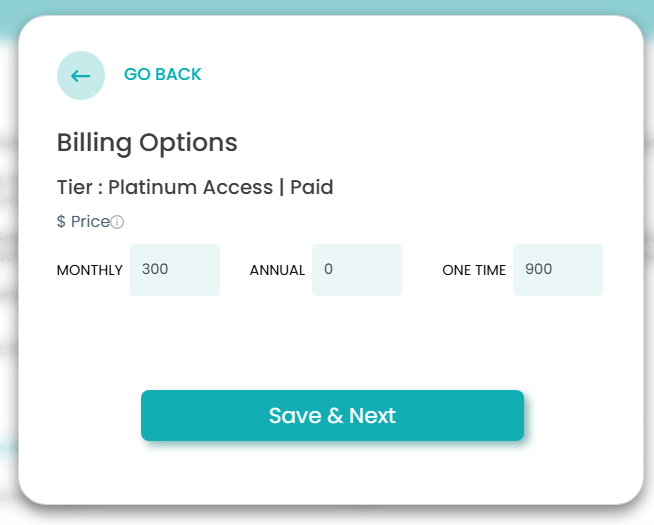Click the back arrow circle icon
This screenshot has width=654, height=525.
pos(81,75)
